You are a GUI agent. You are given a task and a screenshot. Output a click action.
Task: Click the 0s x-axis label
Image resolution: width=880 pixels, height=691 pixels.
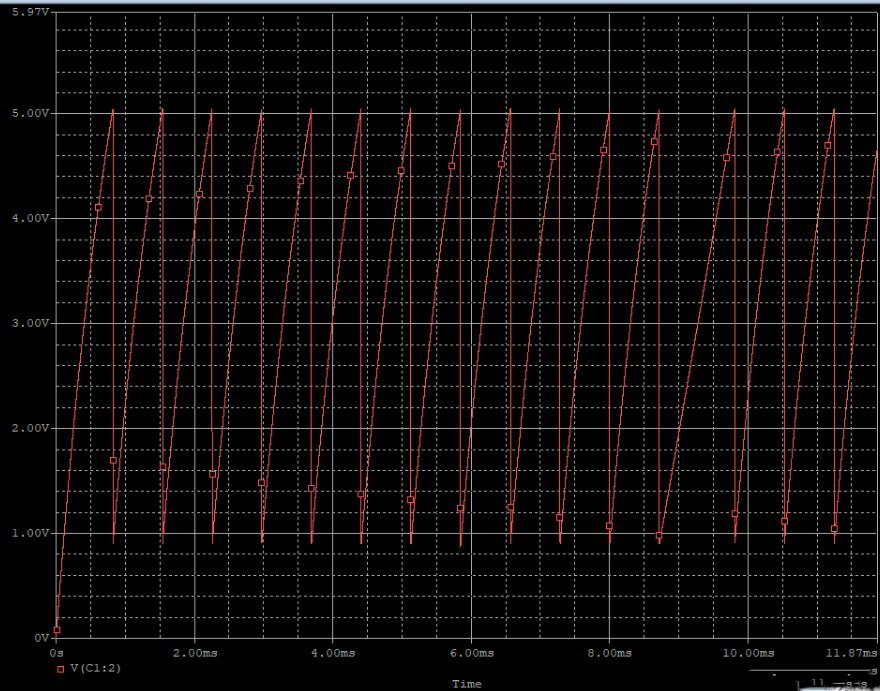click(x=56, y=652)
